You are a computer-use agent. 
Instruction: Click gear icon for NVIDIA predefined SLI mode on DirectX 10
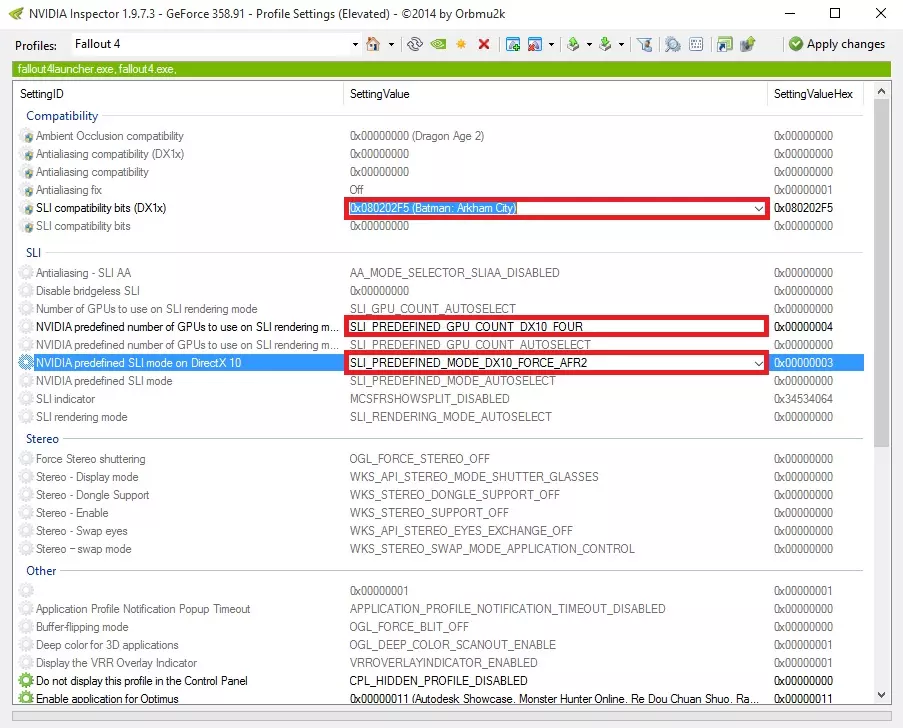pyautogui.click(x=26, y=363)
